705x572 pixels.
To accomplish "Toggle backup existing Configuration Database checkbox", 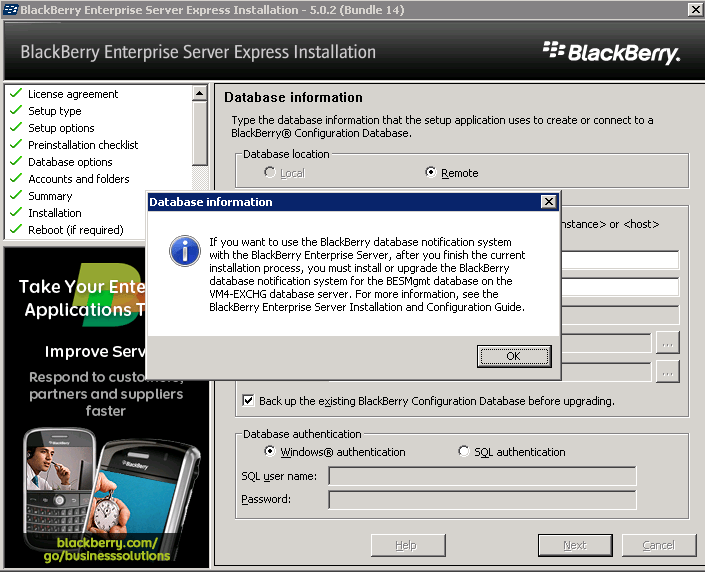I will (x=248, y=401).
